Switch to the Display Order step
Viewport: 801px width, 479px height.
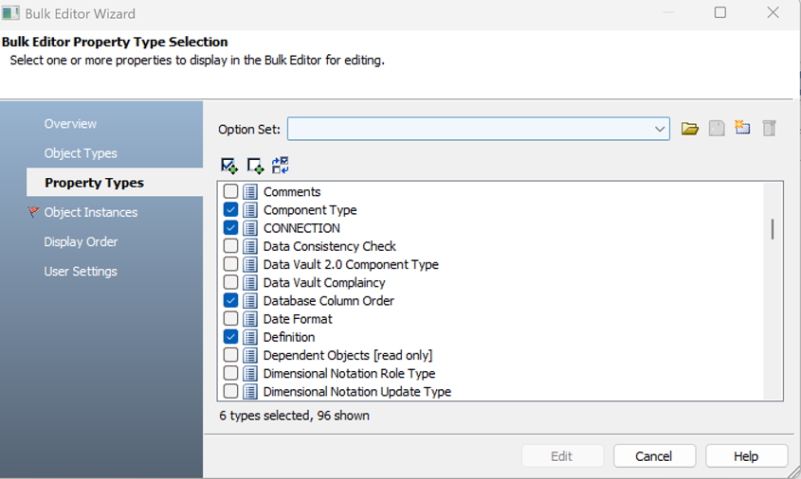click(x=81, y=242)
